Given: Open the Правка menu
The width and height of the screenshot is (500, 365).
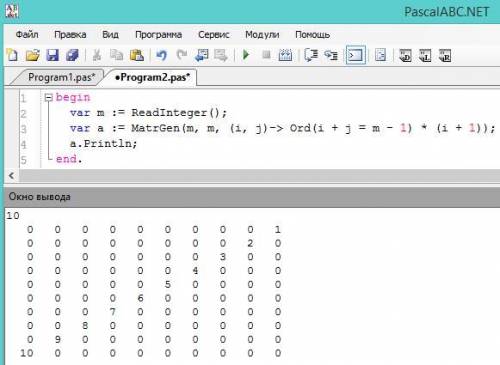Looking at the screenshot, I should pyautogui.click(x=70, y=35).
